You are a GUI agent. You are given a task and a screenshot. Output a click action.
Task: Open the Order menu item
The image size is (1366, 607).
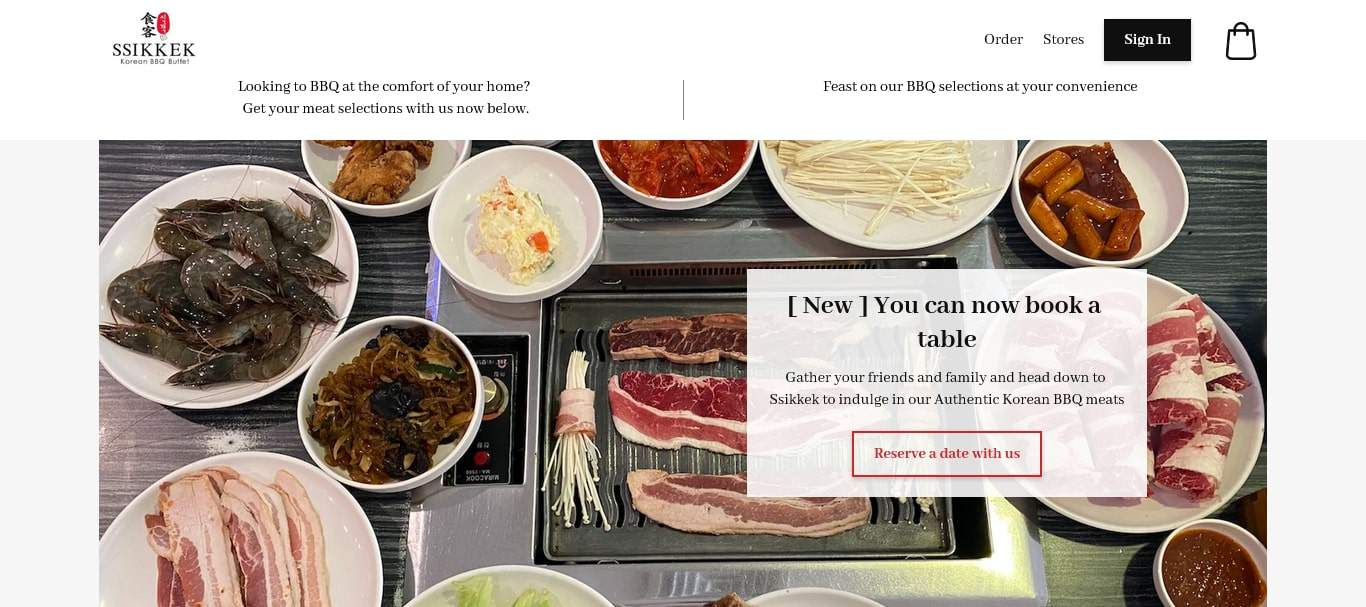coord(1003,40)
